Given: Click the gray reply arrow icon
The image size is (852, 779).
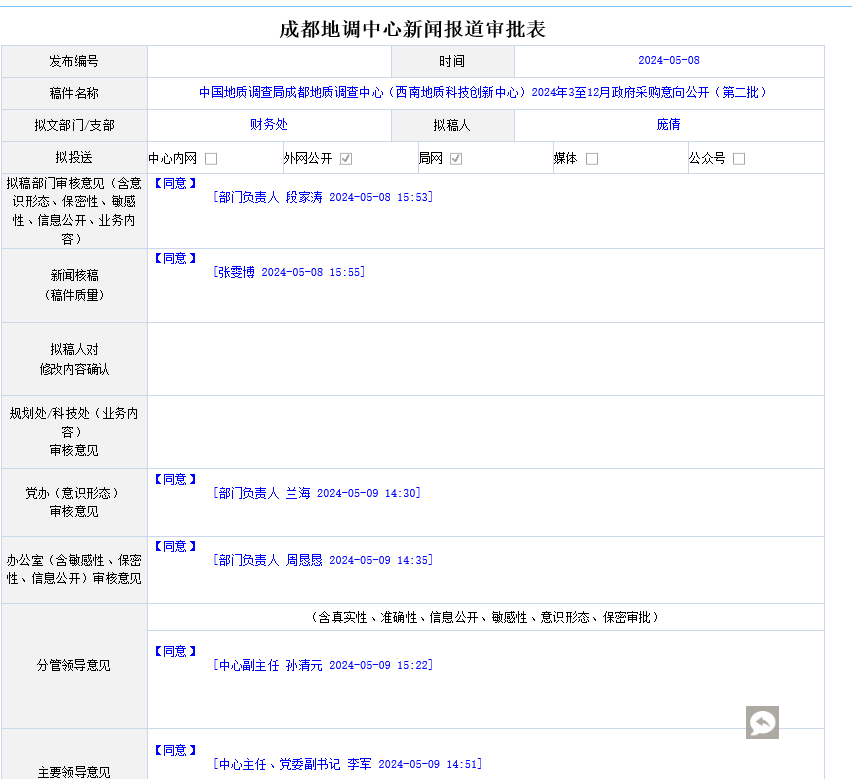Looking at the screenshot, I should [x=762, y=722].
